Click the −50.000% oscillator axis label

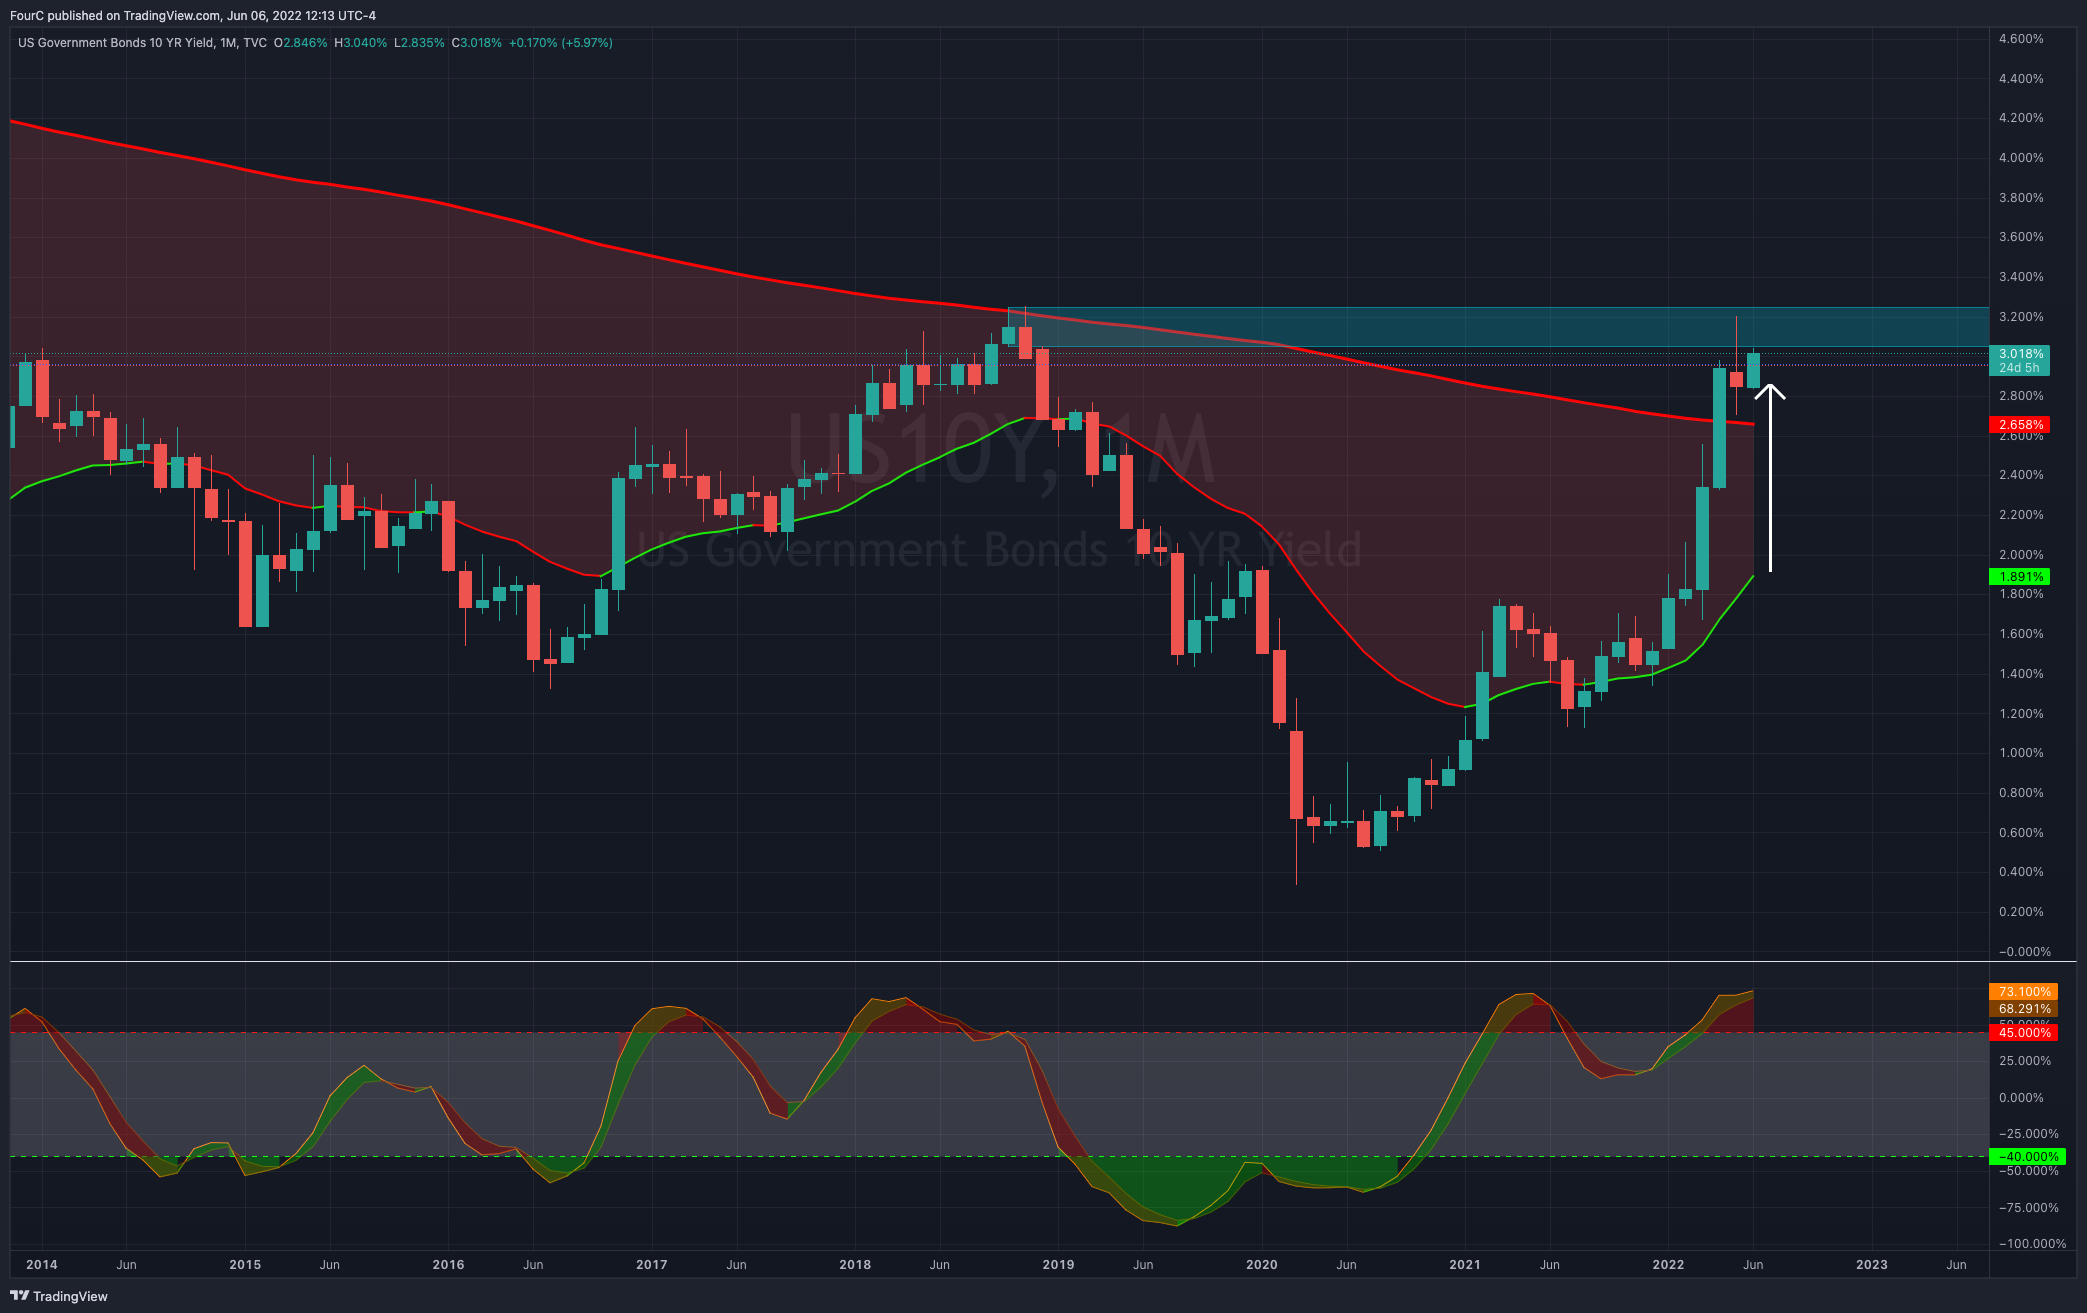pyautogui.click(x=2028, y=1171)
